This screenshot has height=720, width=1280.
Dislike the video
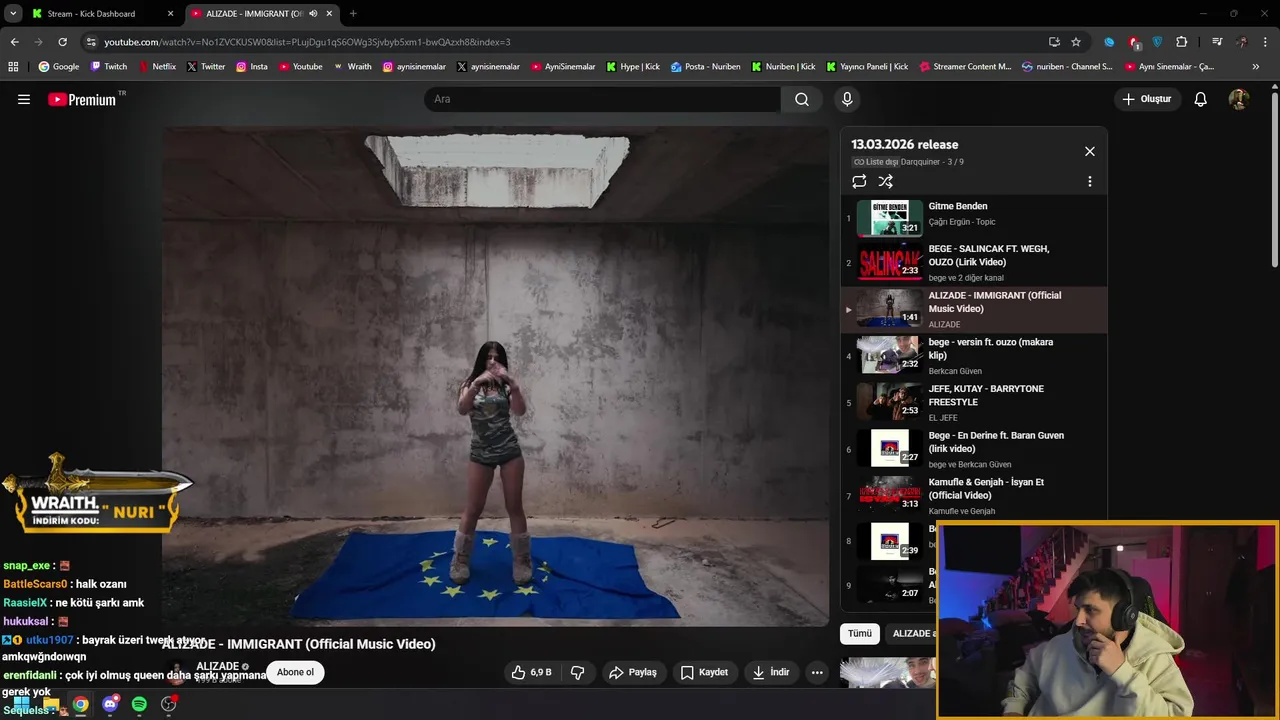pos(577,672)
